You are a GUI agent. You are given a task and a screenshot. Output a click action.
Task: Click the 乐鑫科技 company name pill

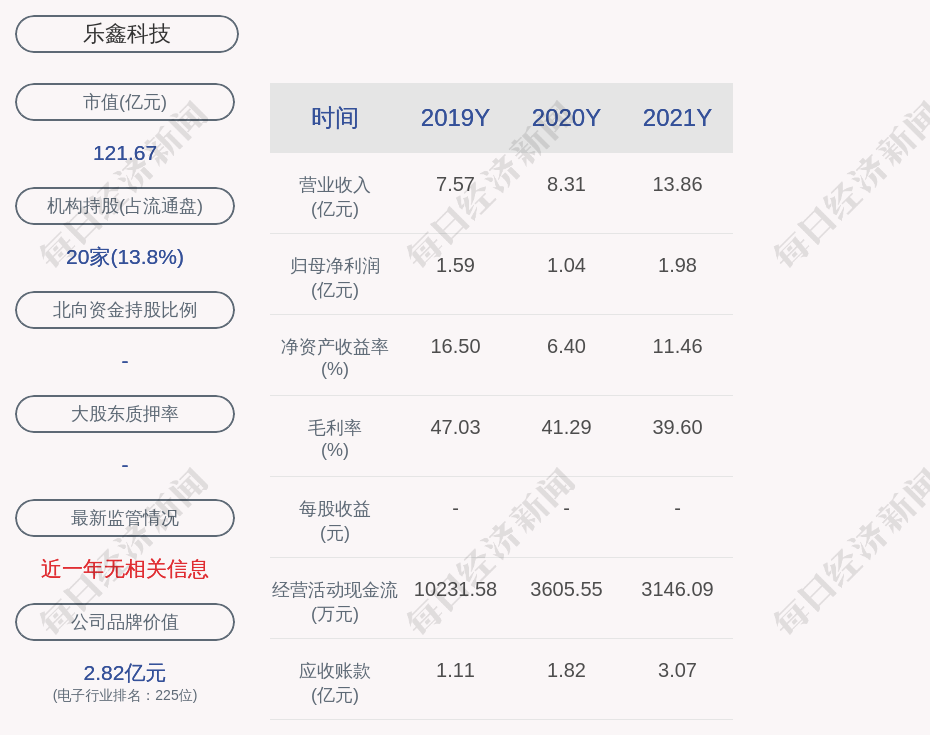point(127,34)
